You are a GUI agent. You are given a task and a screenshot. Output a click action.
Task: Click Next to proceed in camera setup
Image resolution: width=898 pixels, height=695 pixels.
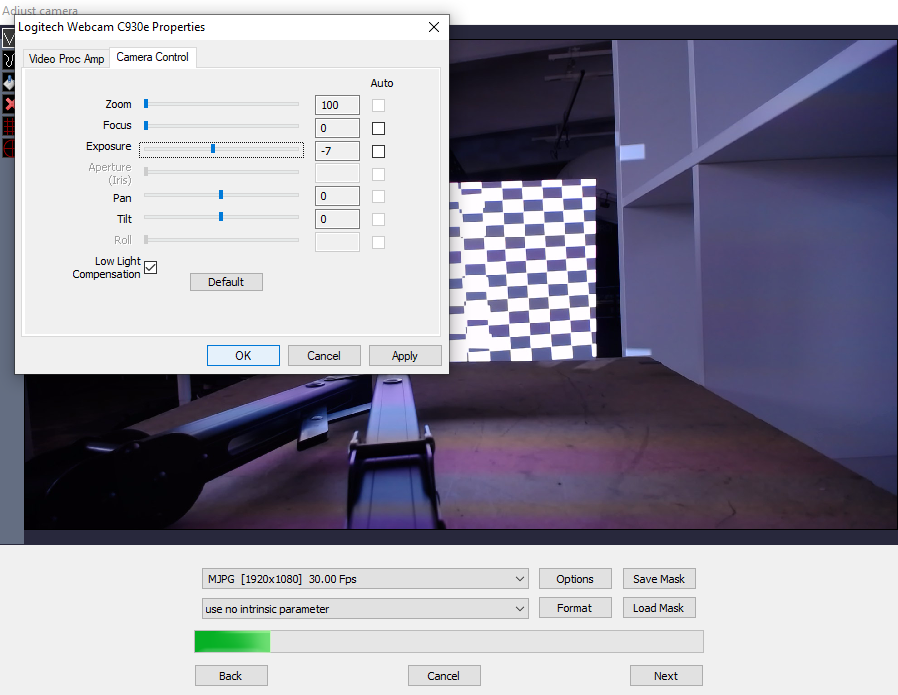(x=665, y=676)
